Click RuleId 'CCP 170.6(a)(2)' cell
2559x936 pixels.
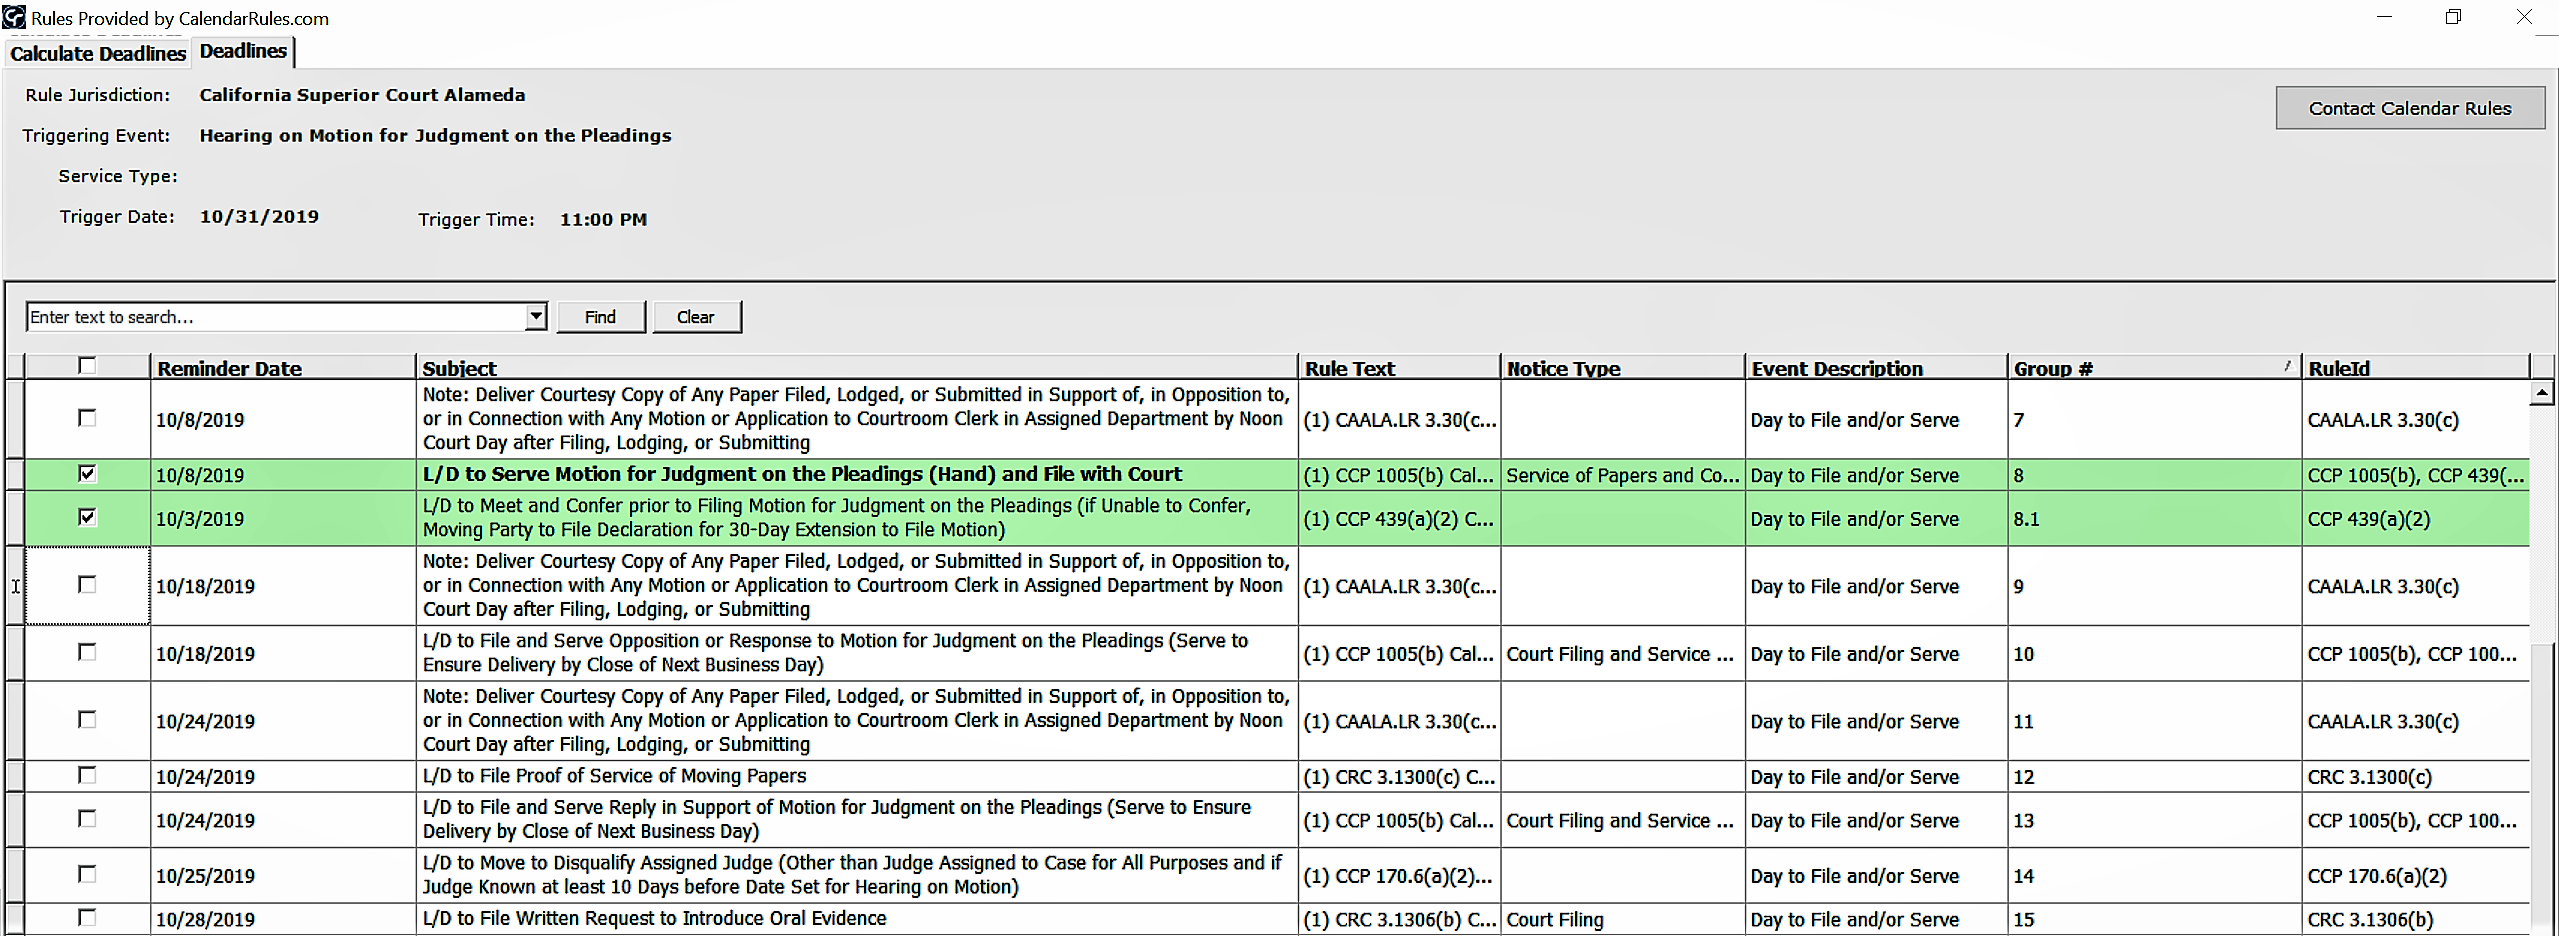pos(2414,875)
